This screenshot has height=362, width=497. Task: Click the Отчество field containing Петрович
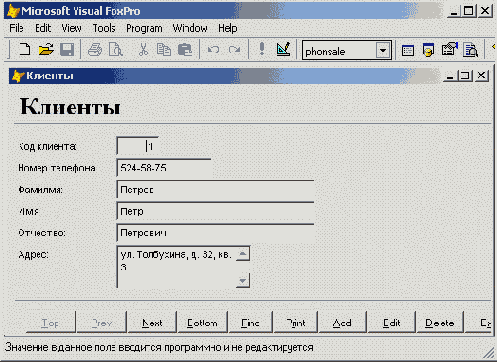[215, 233]
